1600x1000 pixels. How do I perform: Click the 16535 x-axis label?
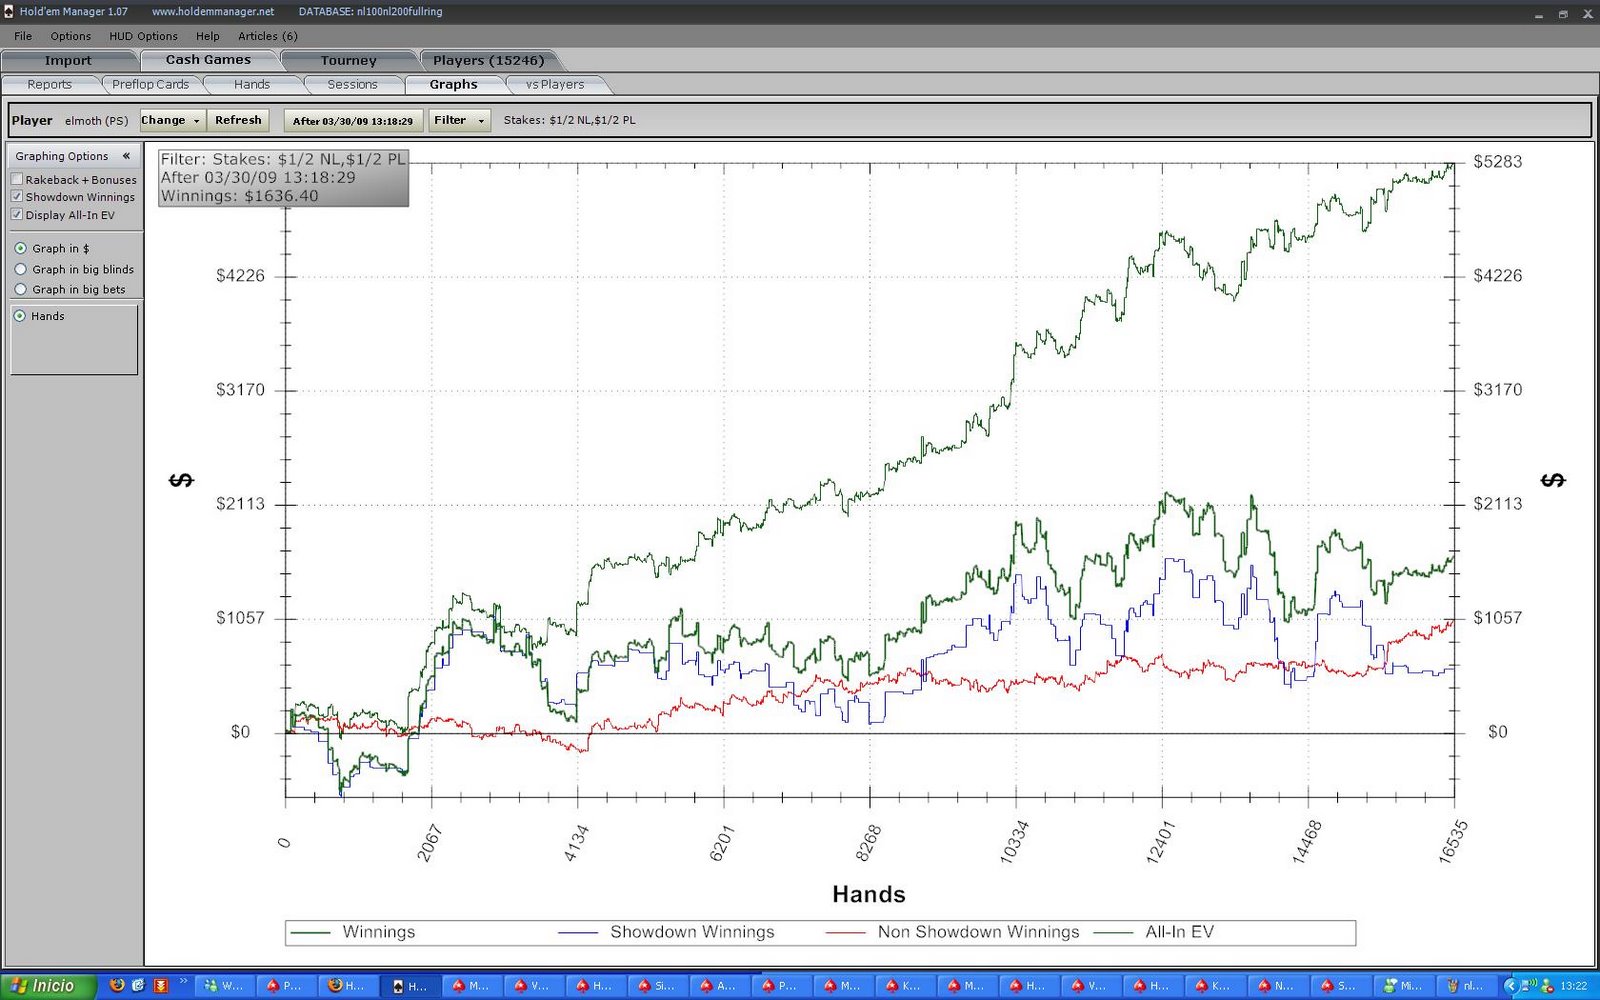click(x=1453, y=841)
